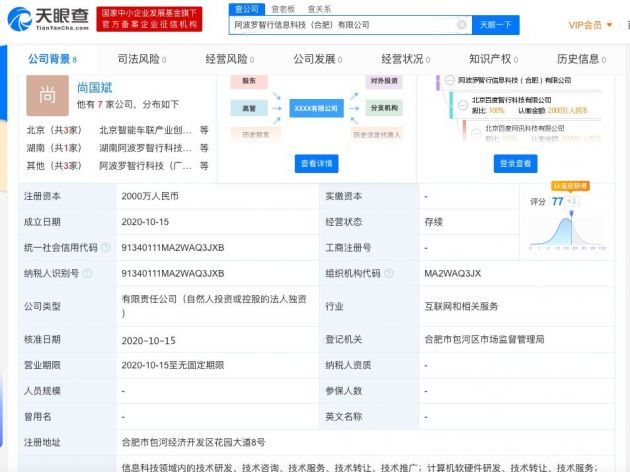The height and width of the screenshot is (472, 630).
Task: Click the 高管 node in relation chart
Action: pos(249,108)
